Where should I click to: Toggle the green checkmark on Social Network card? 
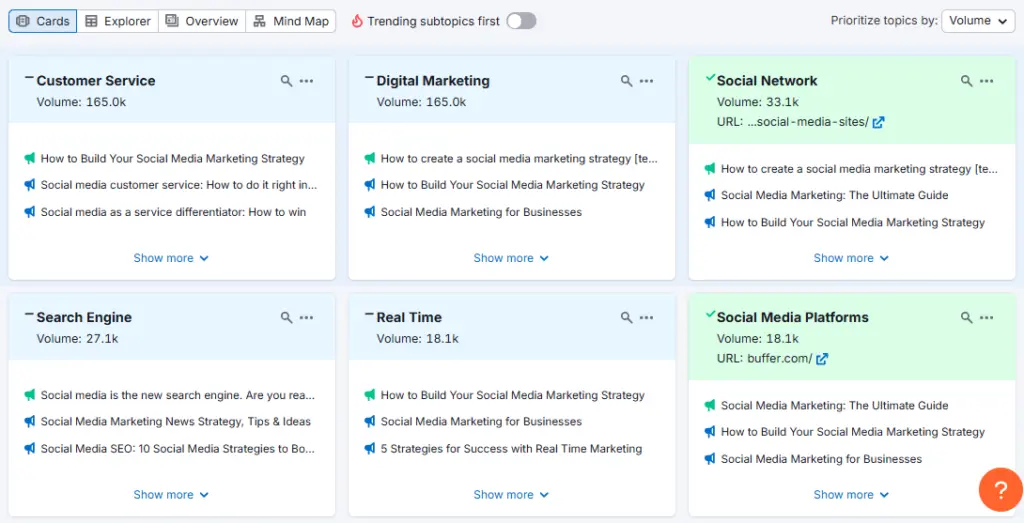tap(710, 78)
